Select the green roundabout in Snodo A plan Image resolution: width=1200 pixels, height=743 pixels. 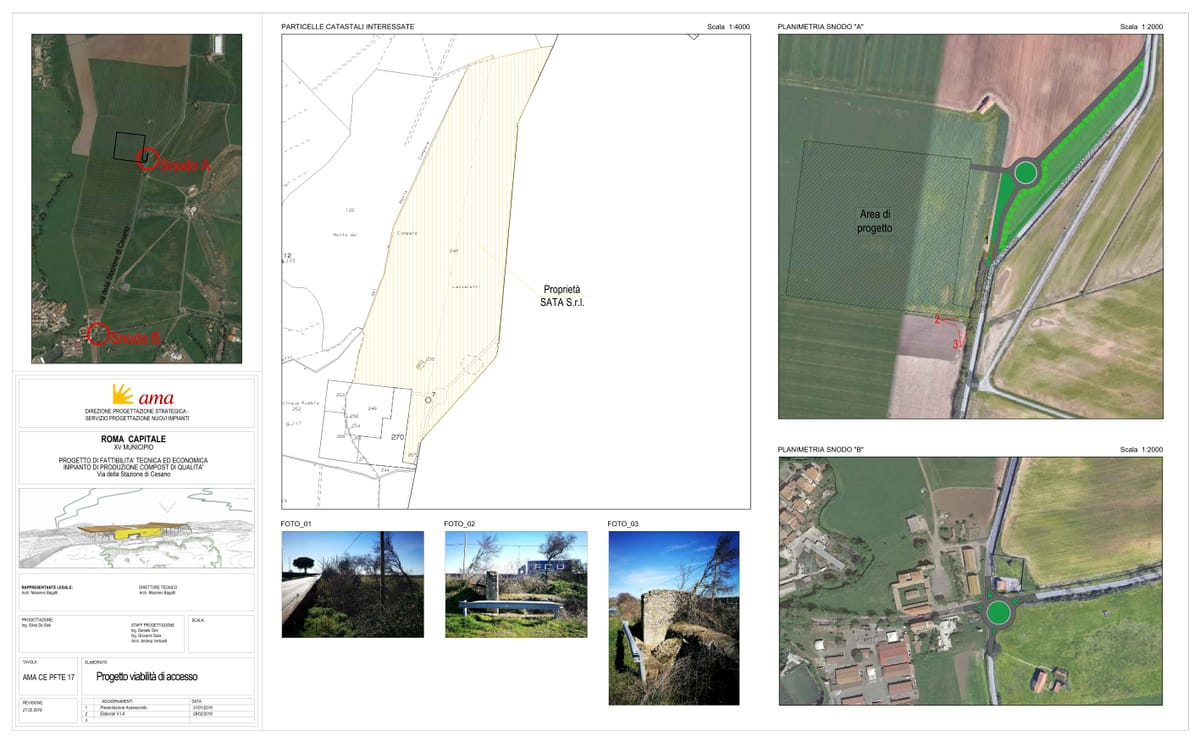point(1025,173)
